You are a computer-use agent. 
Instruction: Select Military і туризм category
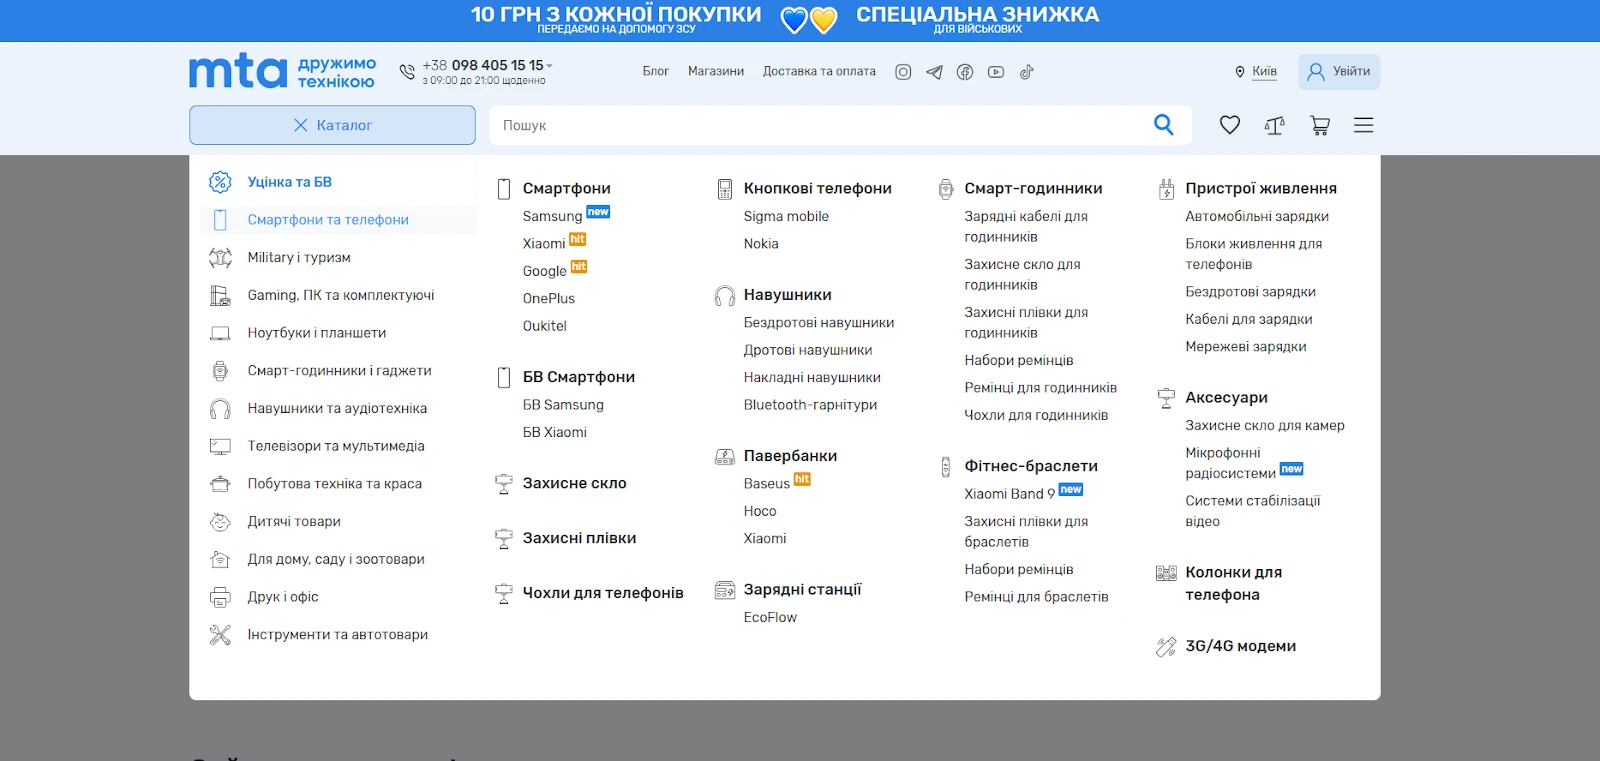299,257
